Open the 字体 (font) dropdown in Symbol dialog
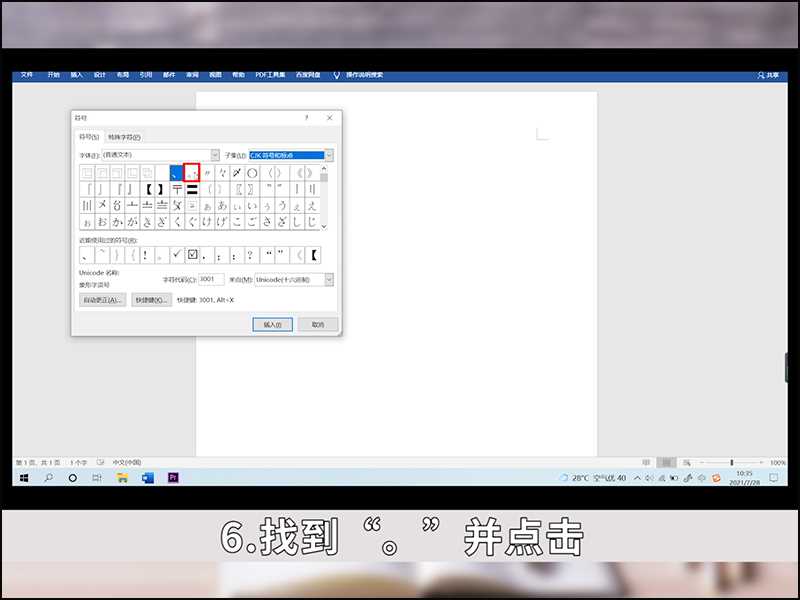The height and width of the screenshot is (600, 800). (213, 155)
